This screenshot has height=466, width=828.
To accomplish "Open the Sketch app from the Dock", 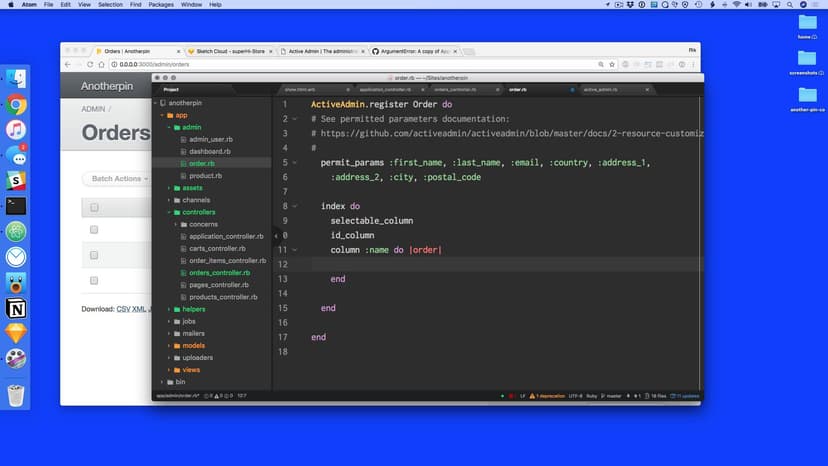I will pyautogui.click(x=16, y=334).
